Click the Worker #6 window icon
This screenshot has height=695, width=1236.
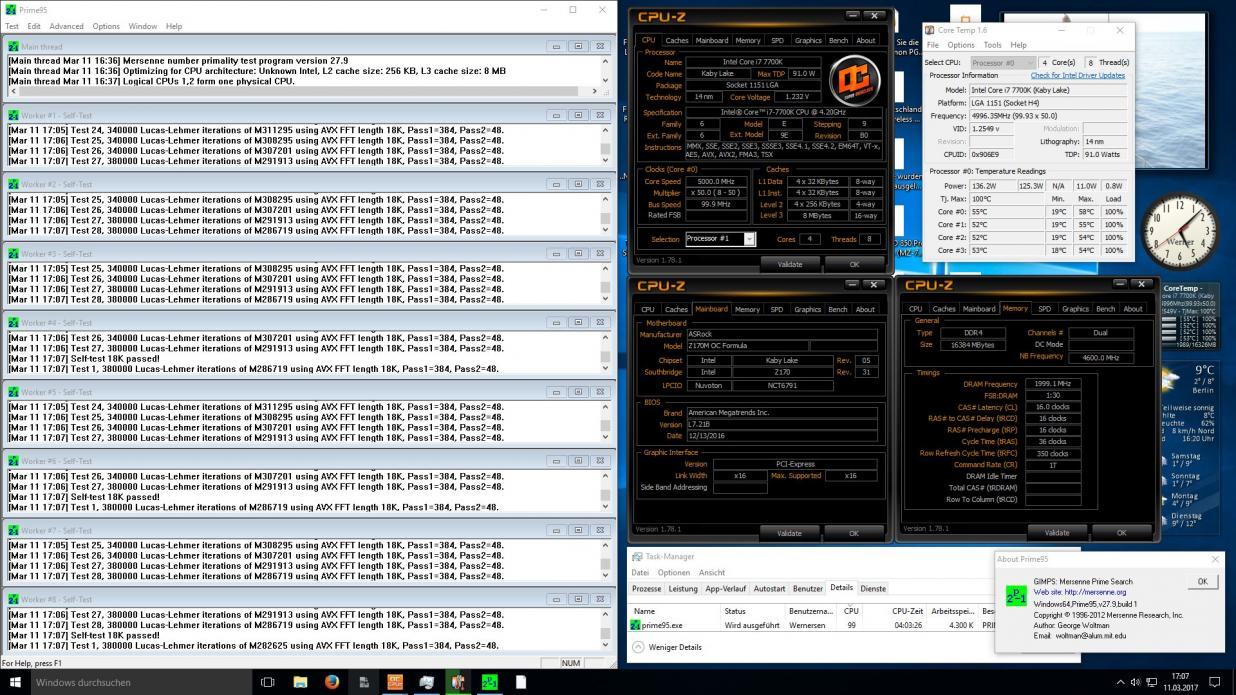13,461
